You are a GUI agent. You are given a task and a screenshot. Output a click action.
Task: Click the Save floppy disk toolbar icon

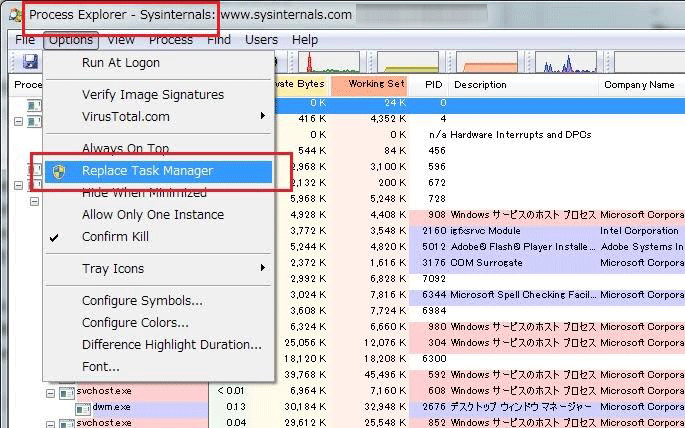click(30, 62)
